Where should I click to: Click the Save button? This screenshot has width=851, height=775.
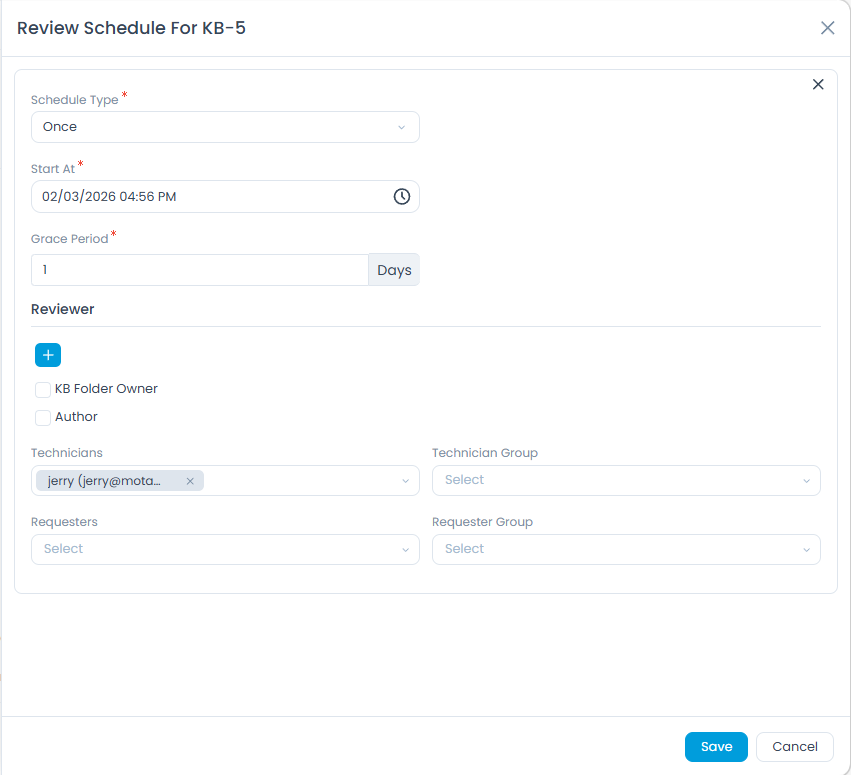(716, 747)
